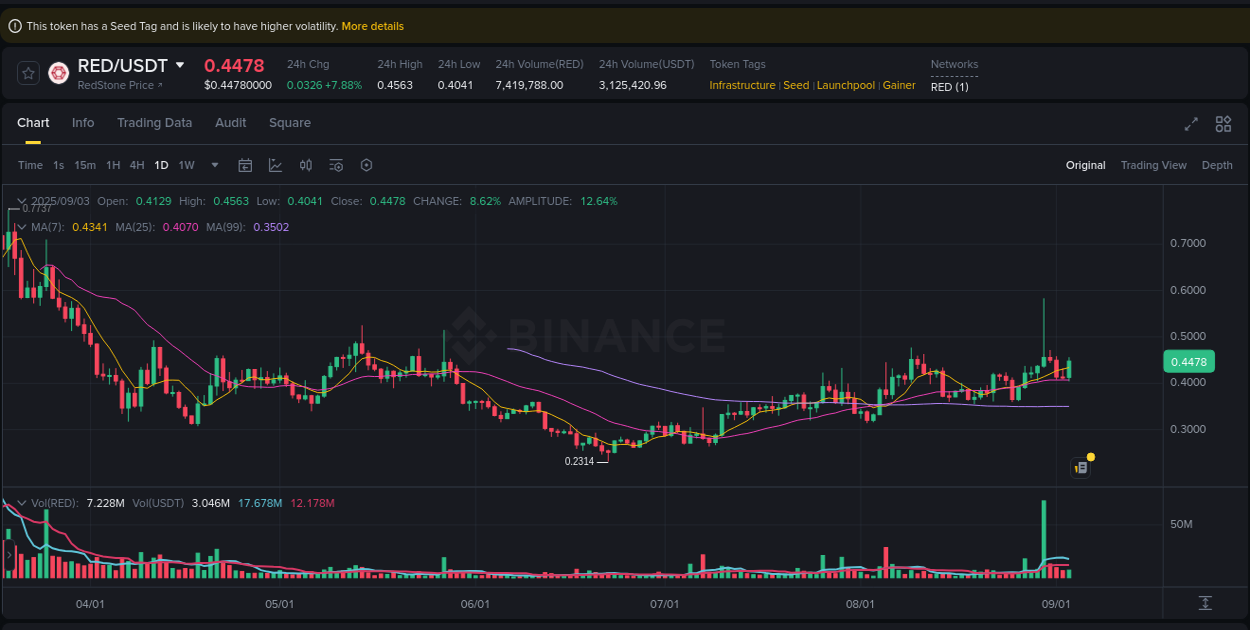
Task: Switch to the Trading Data tab
Action: [154, 122]
